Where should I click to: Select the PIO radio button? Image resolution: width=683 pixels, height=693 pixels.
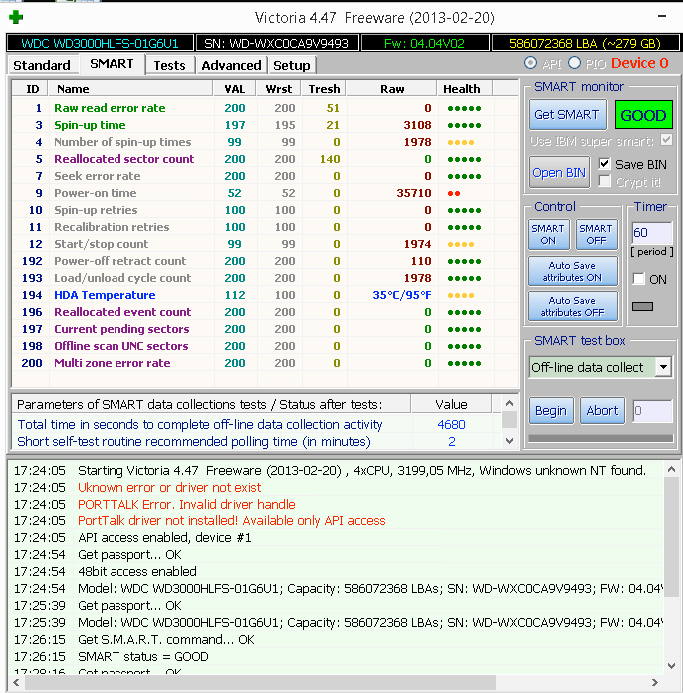574,63
